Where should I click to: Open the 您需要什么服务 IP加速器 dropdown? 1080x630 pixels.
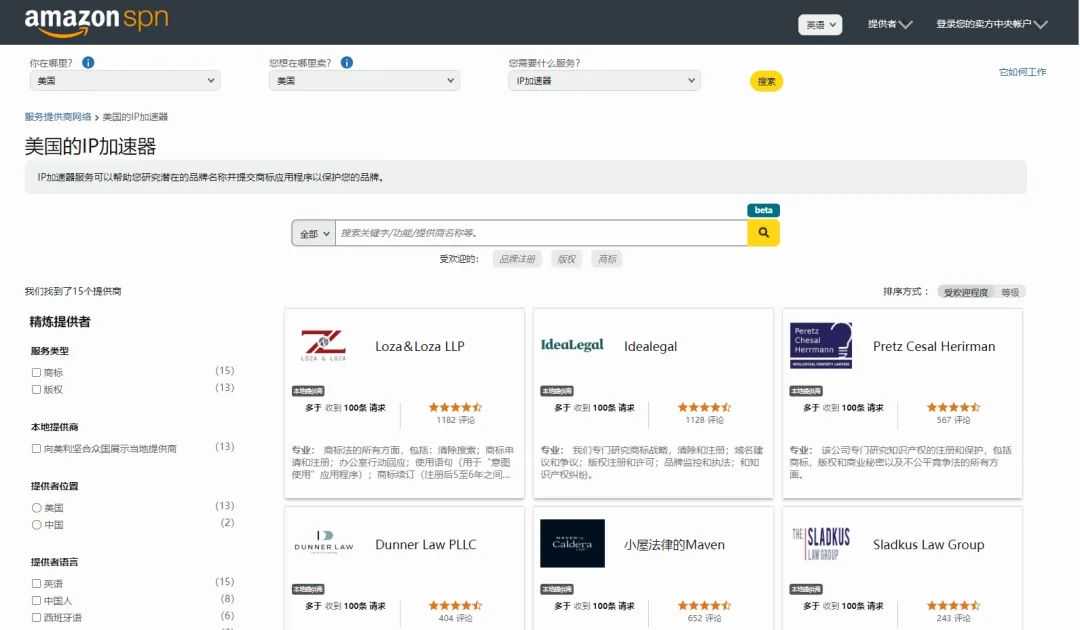click(x=604, y=81)
